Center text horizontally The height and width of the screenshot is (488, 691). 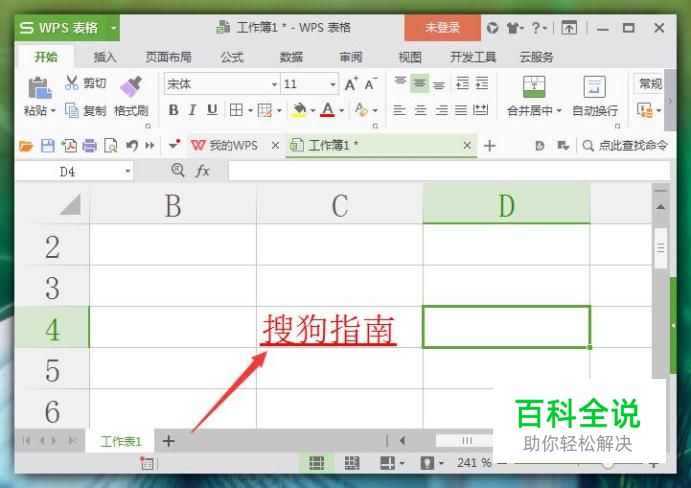[x=420, y=110]
